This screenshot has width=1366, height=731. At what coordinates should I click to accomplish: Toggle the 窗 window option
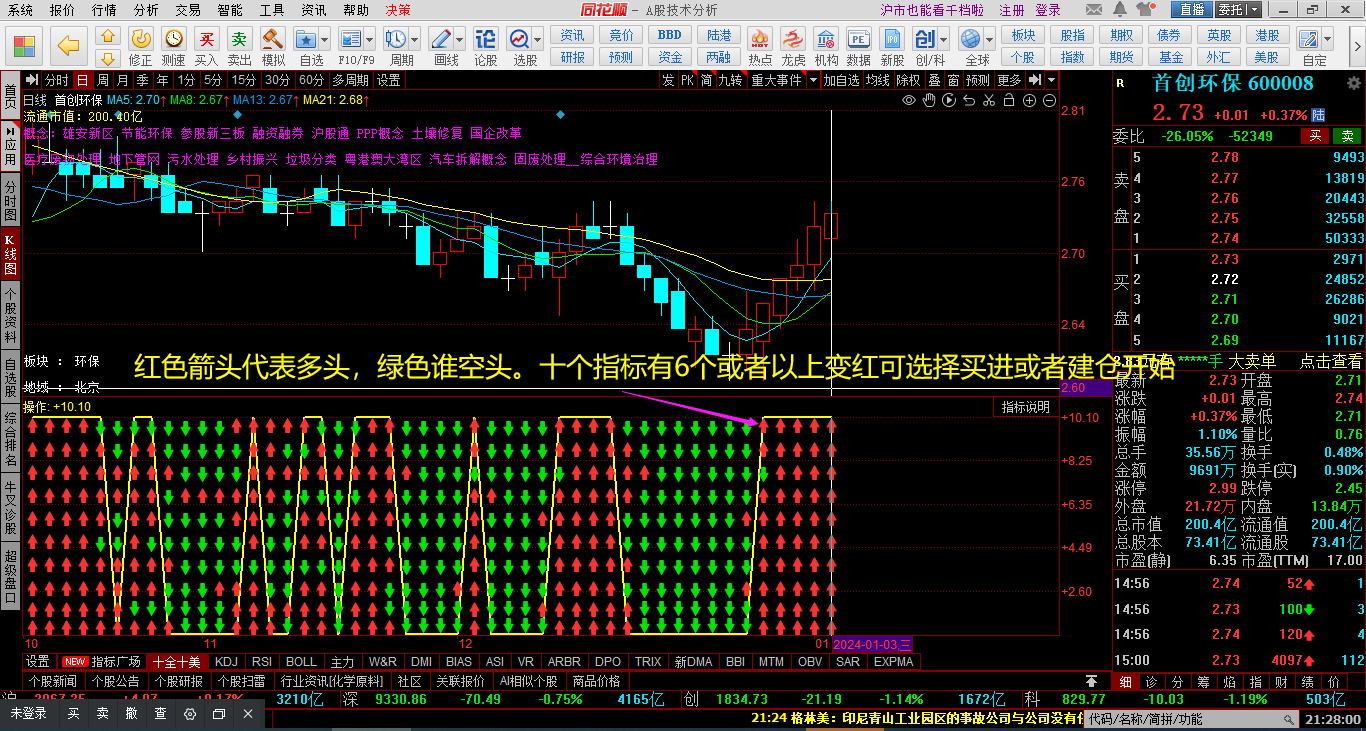tap(954, 80)
